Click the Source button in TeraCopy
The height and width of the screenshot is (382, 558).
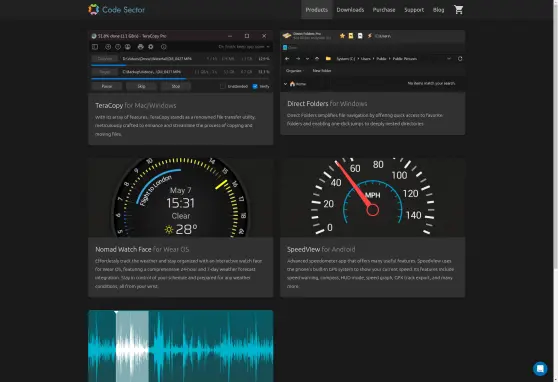coord(105,59)
